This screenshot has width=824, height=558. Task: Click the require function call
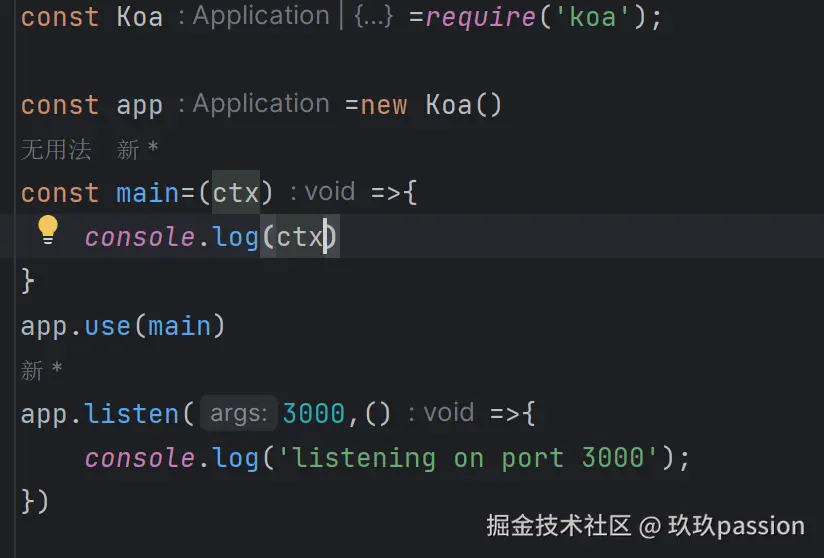[480, 17]
